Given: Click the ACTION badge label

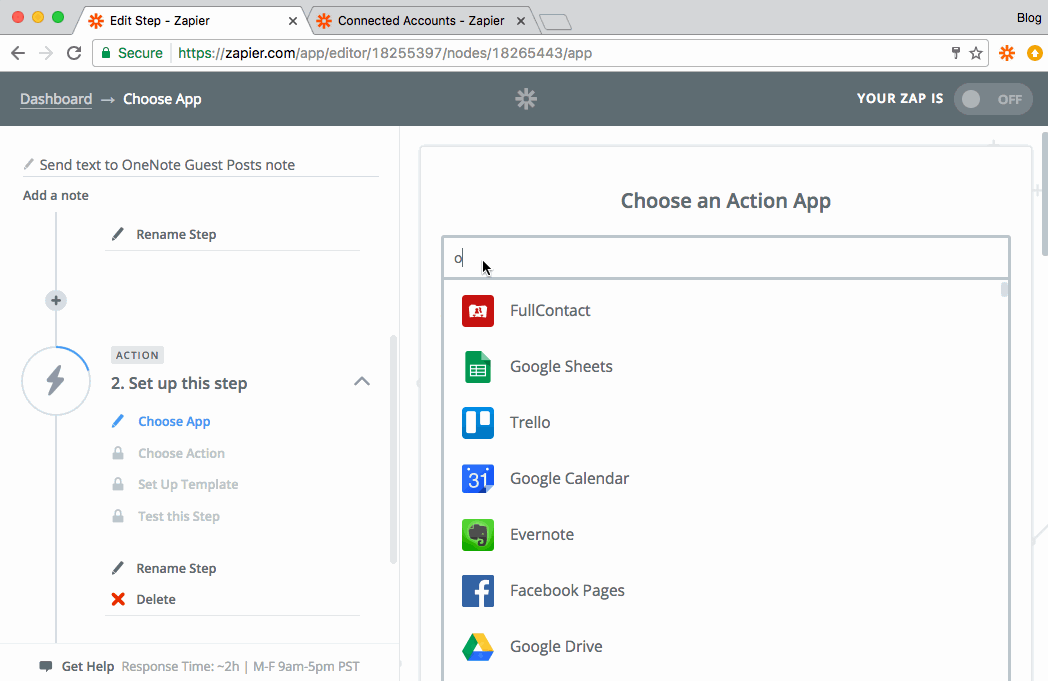Looking at the screenshot, I should coord(137,355).
